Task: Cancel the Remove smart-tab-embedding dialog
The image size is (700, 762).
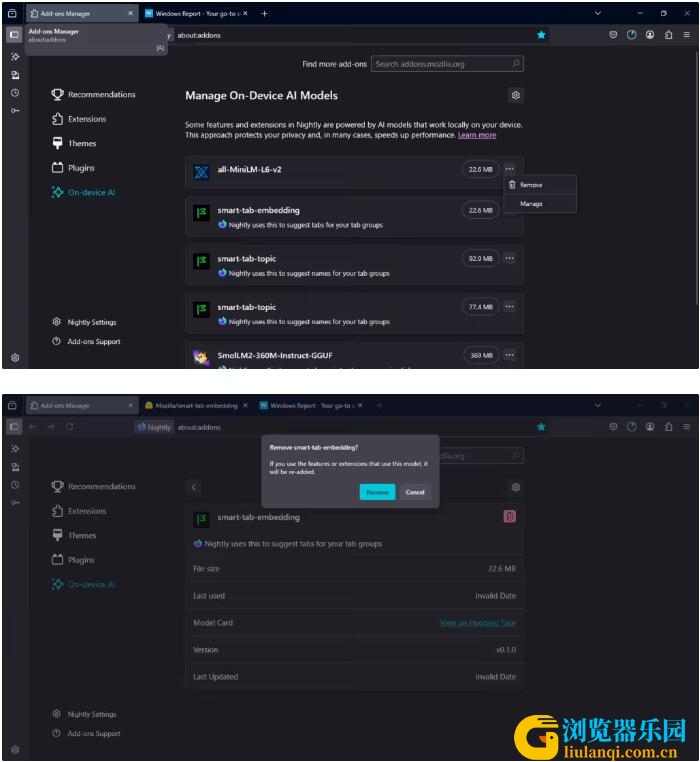Action: click(415, 492)
